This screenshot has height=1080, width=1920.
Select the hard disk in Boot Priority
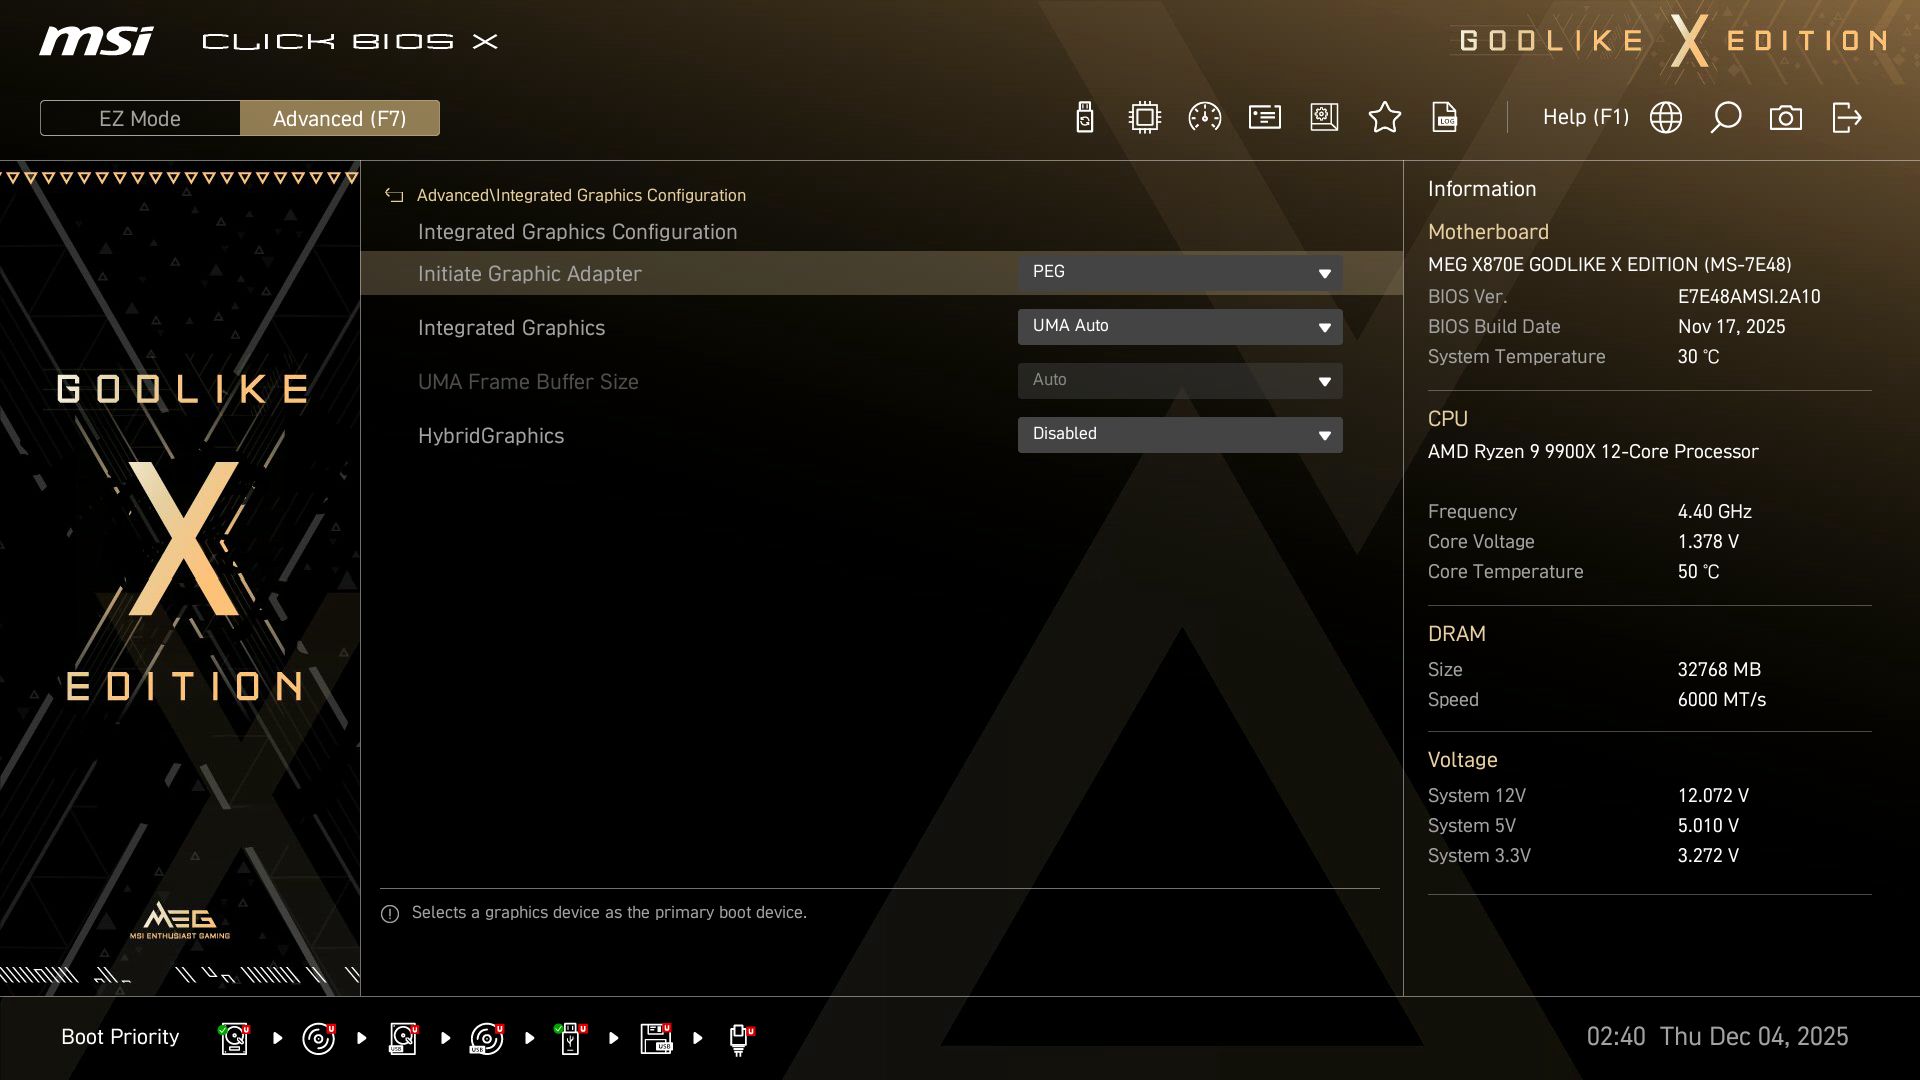234,1038
